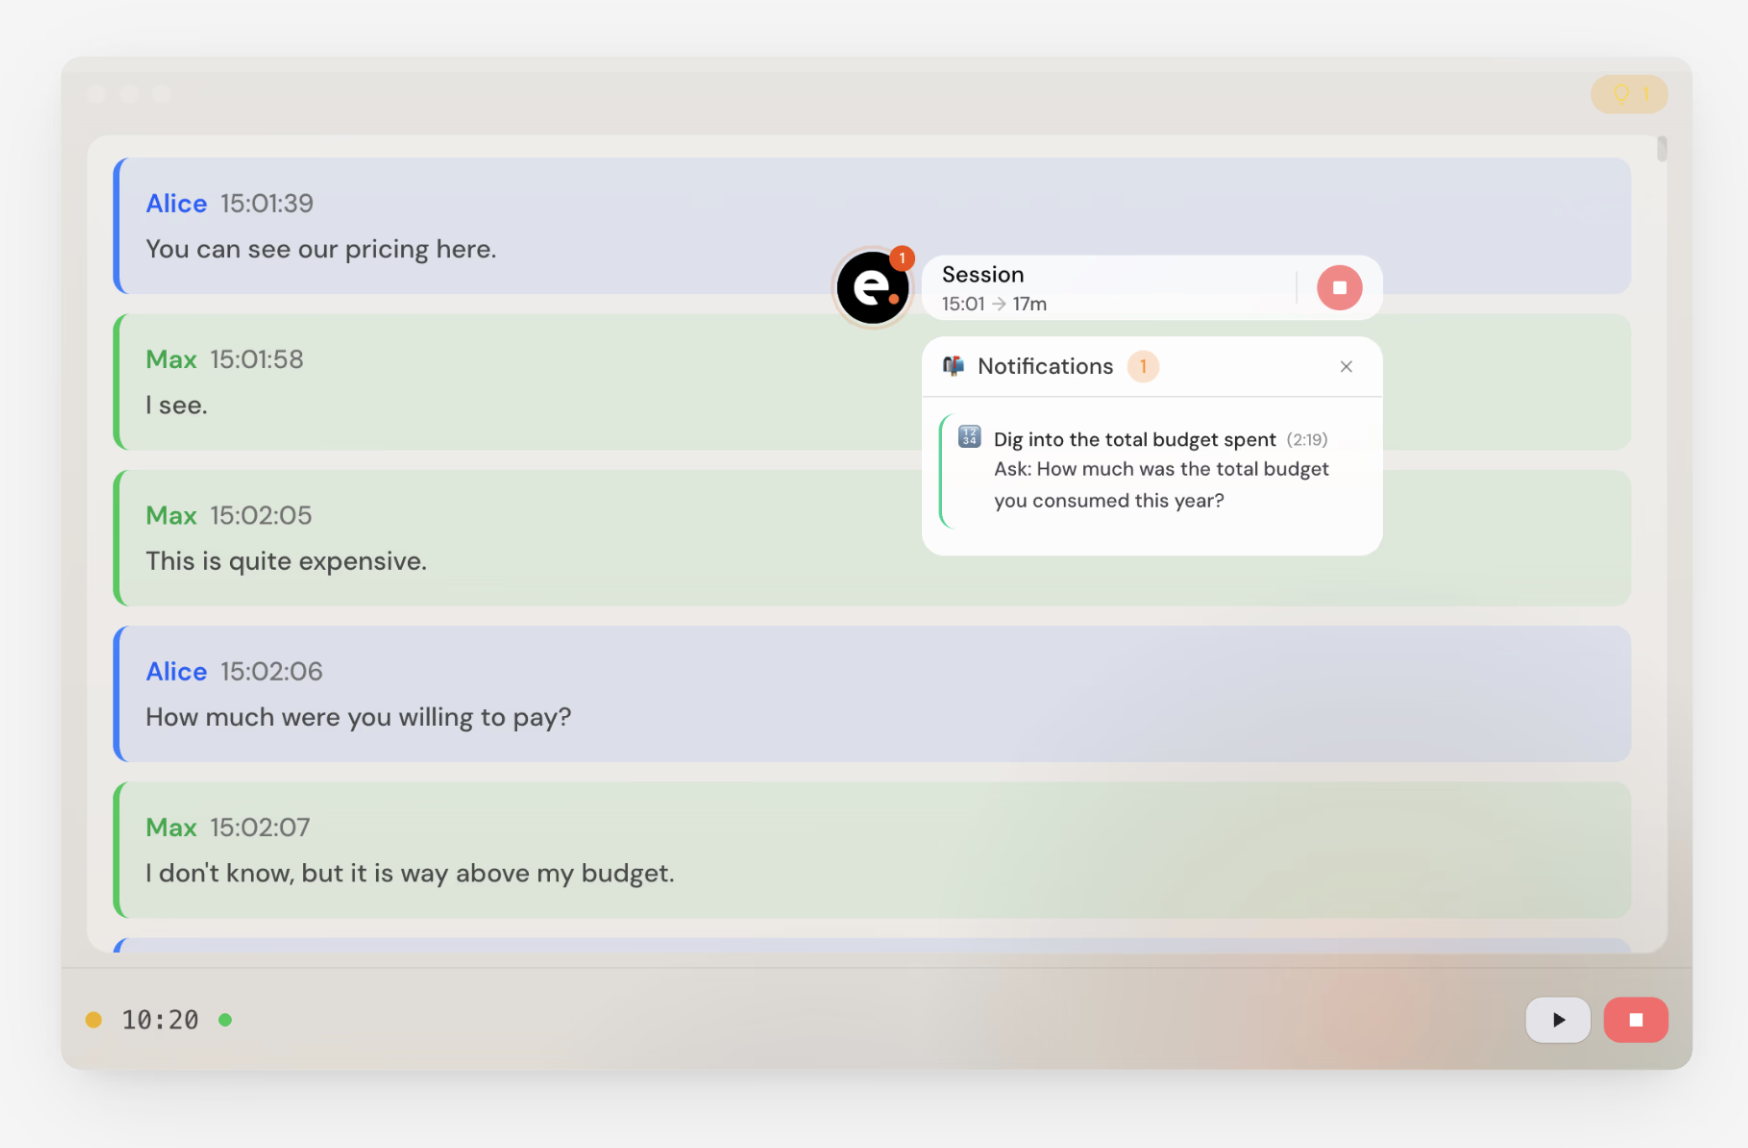Viewport: 1748px width, 1148px height.
Task: Click the Notifications count badge
Action: tap(1142, 367)
